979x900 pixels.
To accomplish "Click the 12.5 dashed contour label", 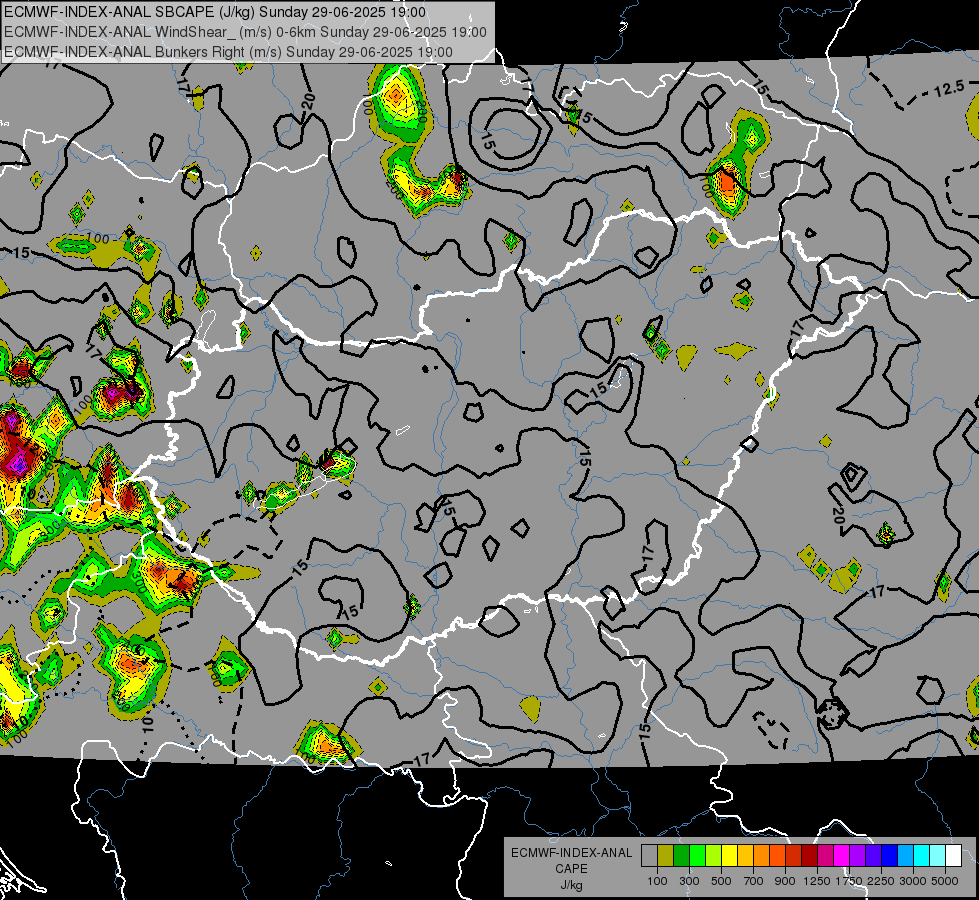I will click(949, 89).
